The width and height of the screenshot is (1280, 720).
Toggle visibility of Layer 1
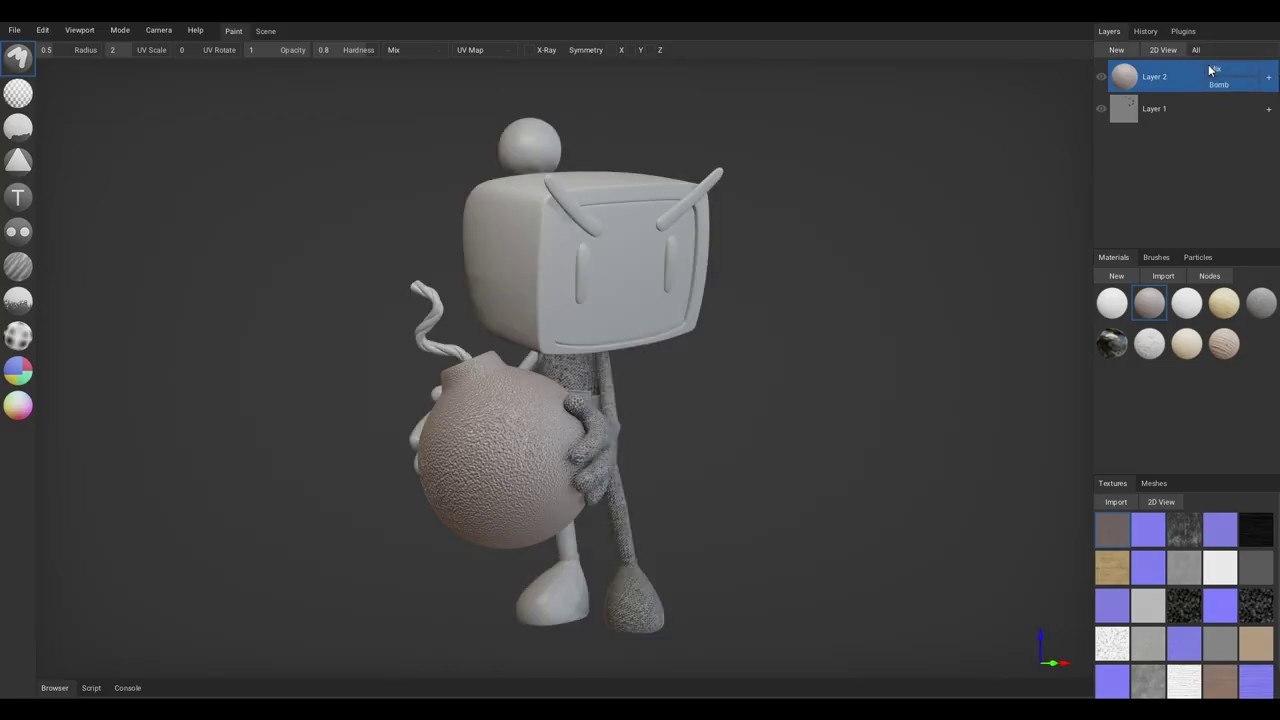1101,109
